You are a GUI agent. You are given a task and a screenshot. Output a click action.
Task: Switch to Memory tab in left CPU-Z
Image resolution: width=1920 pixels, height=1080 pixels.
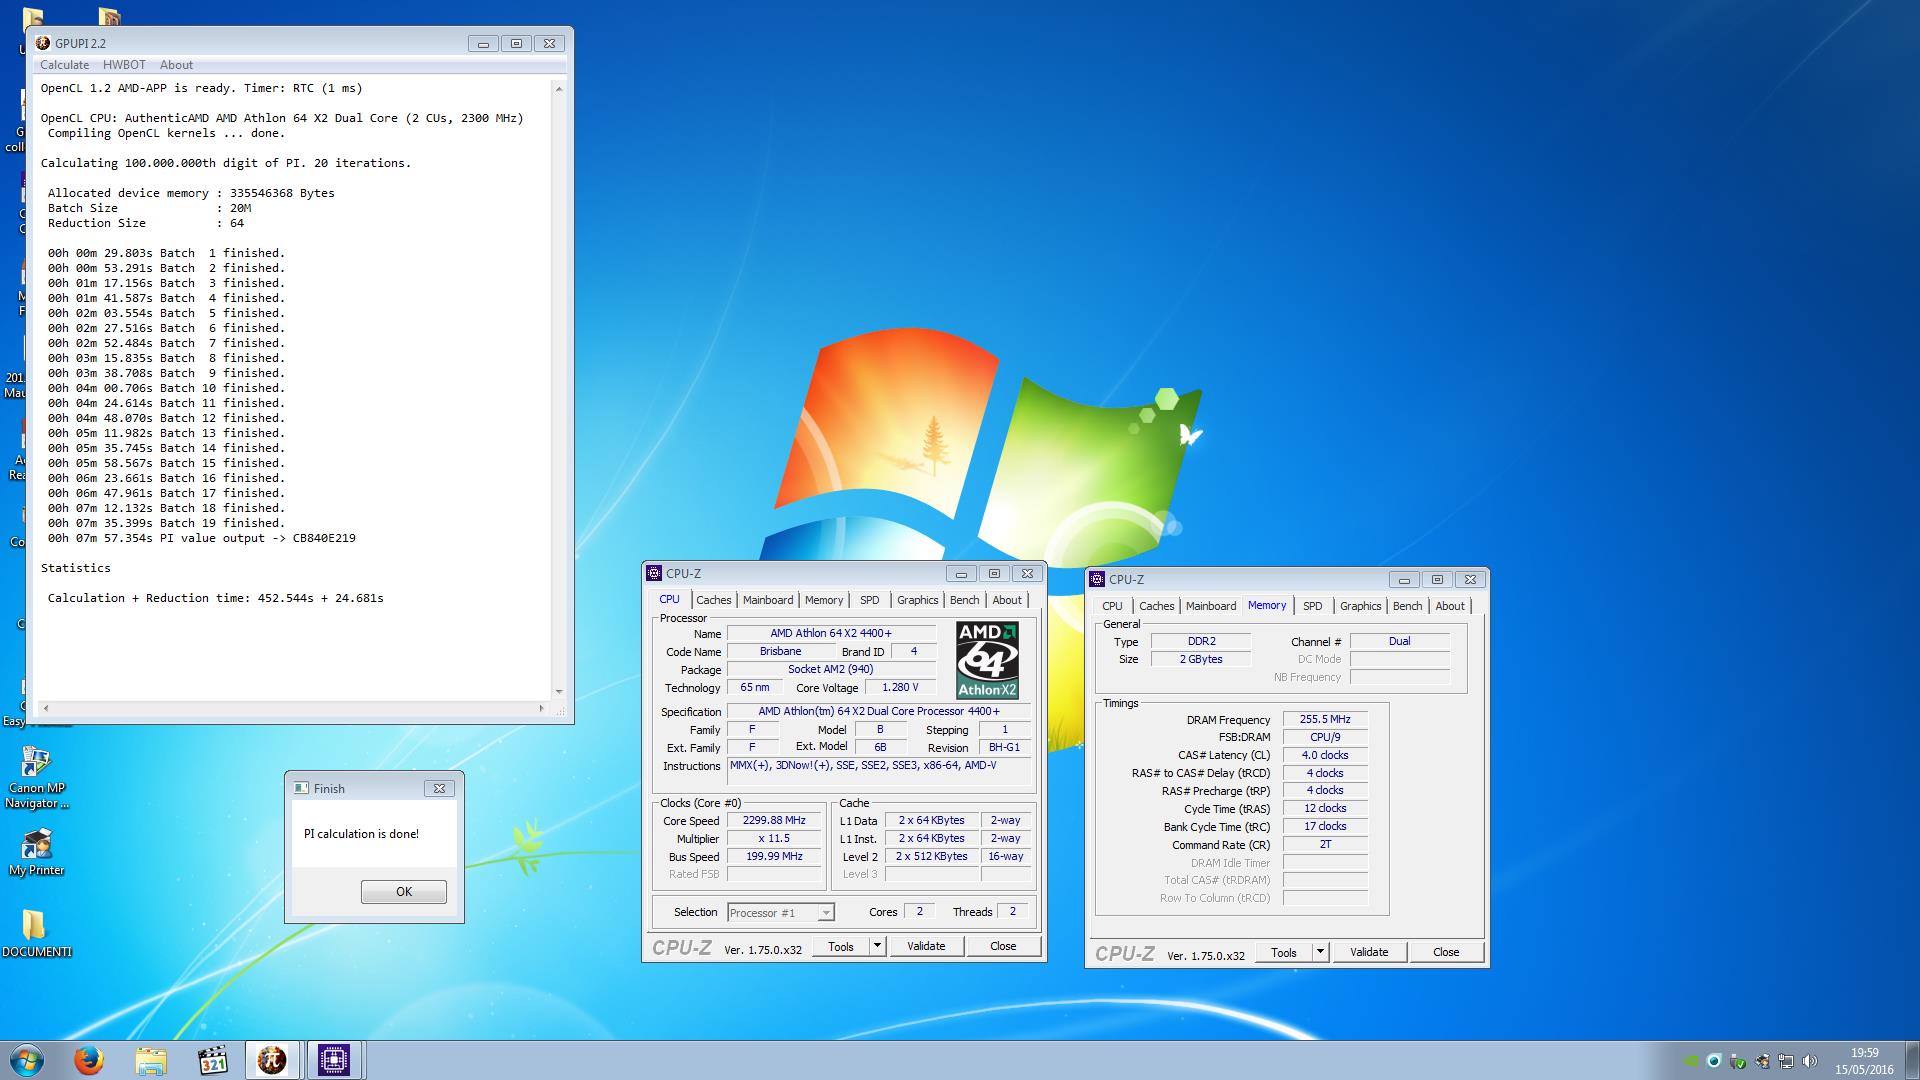tap(824, 600)
